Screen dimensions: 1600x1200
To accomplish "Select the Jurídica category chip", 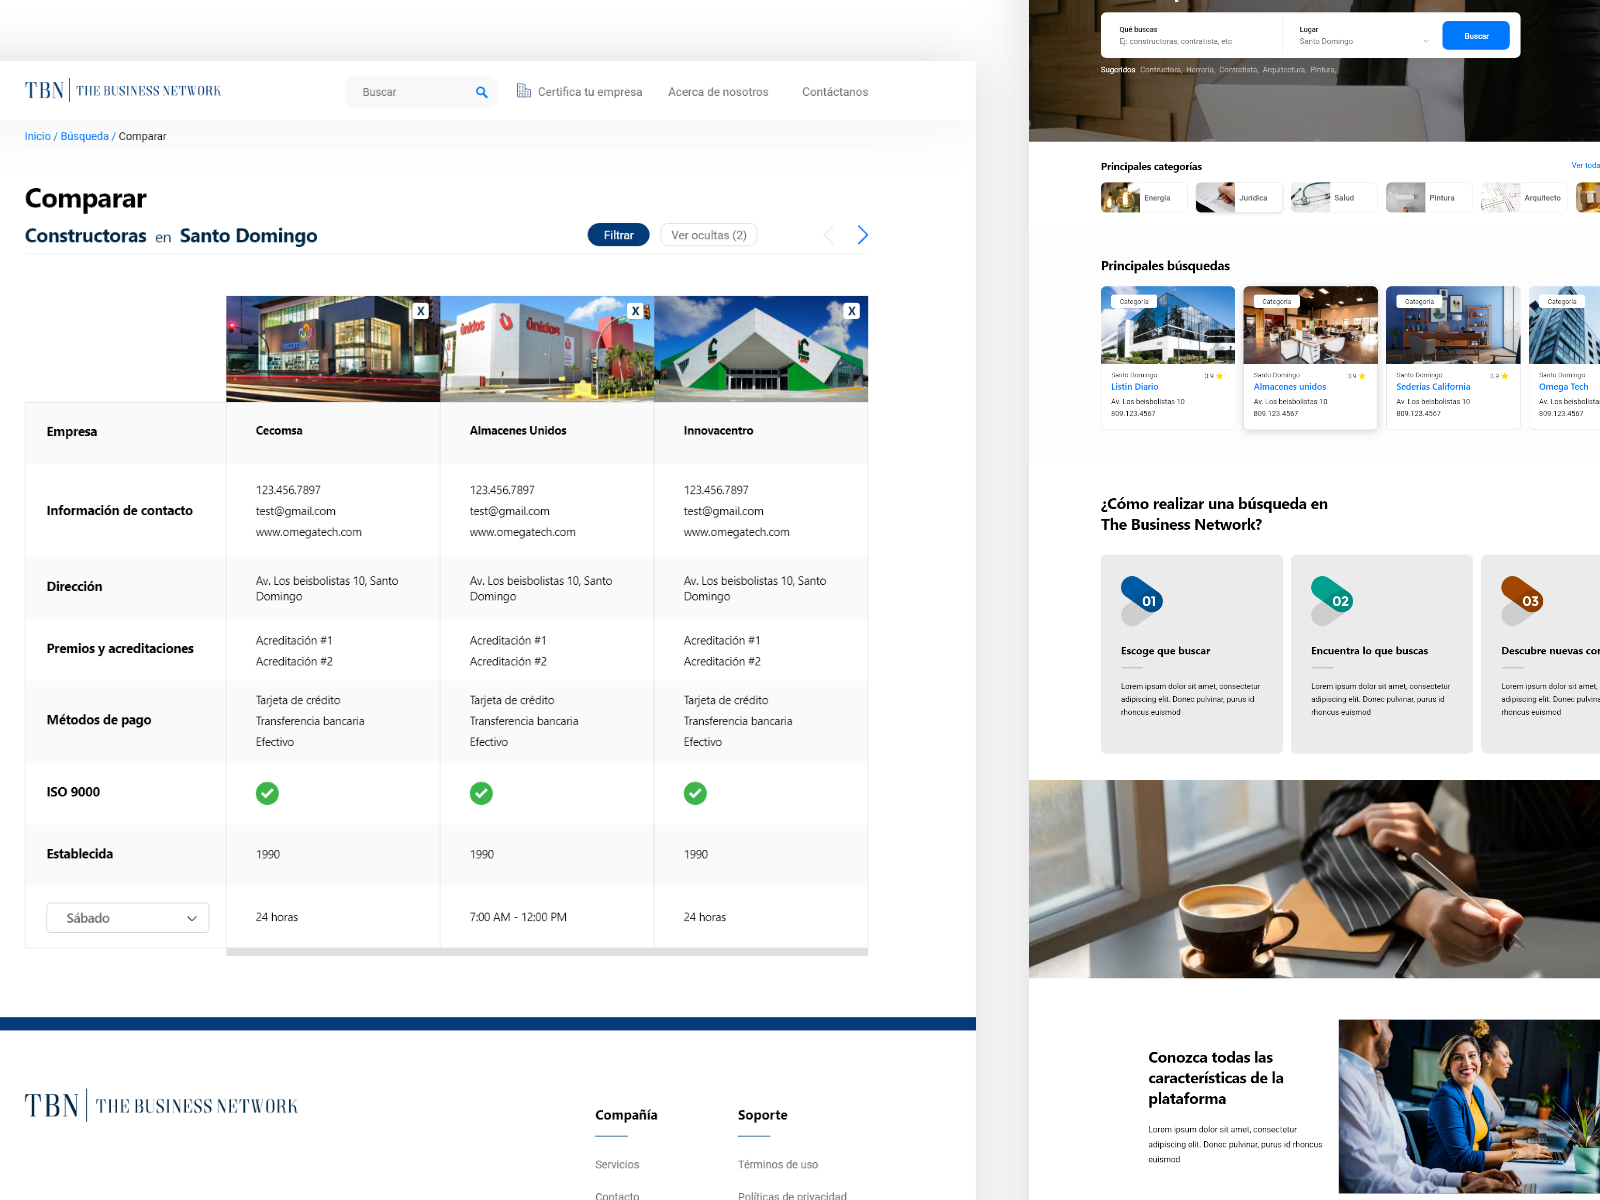I will point(1239,198).
